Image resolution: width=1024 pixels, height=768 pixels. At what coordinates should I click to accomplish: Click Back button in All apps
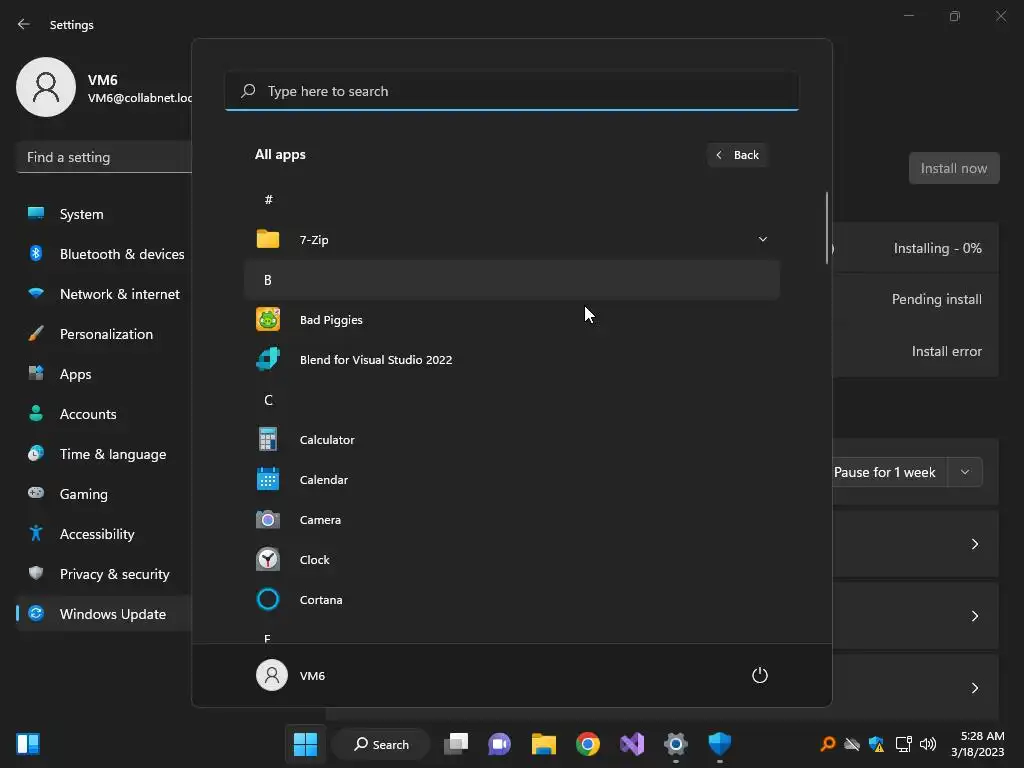(x=737, y=155)
